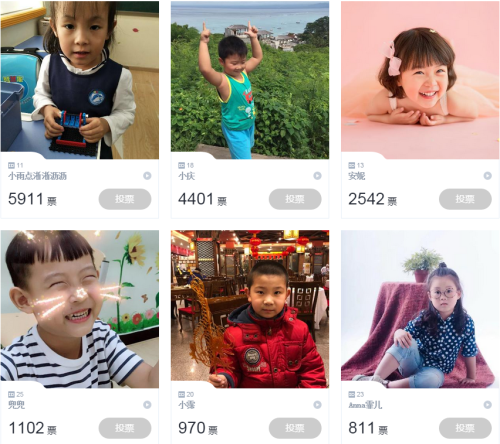Vote for Anna霏儿 with 811 votes
Viewport: 500px width, 444px height.
(x=465, y=428)
